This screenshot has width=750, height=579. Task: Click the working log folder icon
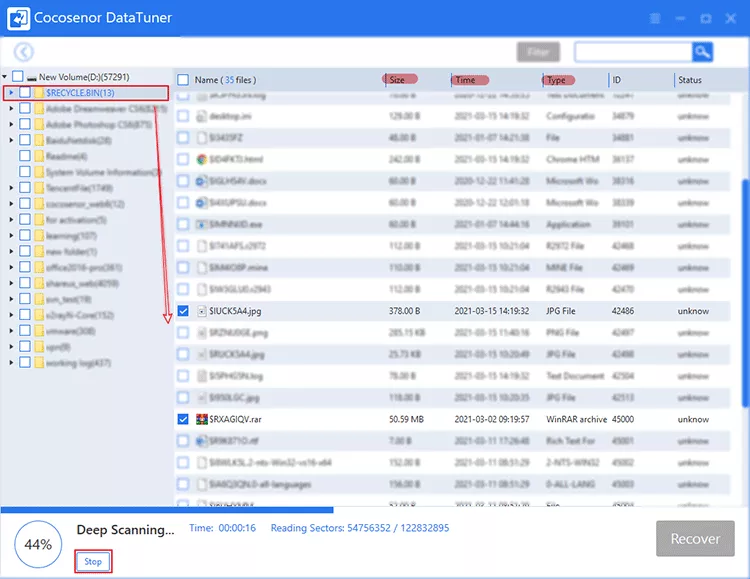click(x=39, y=363)
